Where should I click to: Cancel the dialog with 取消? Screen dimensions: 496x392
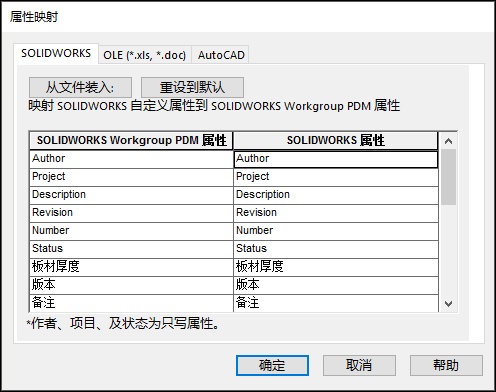(x=359, y=365)
